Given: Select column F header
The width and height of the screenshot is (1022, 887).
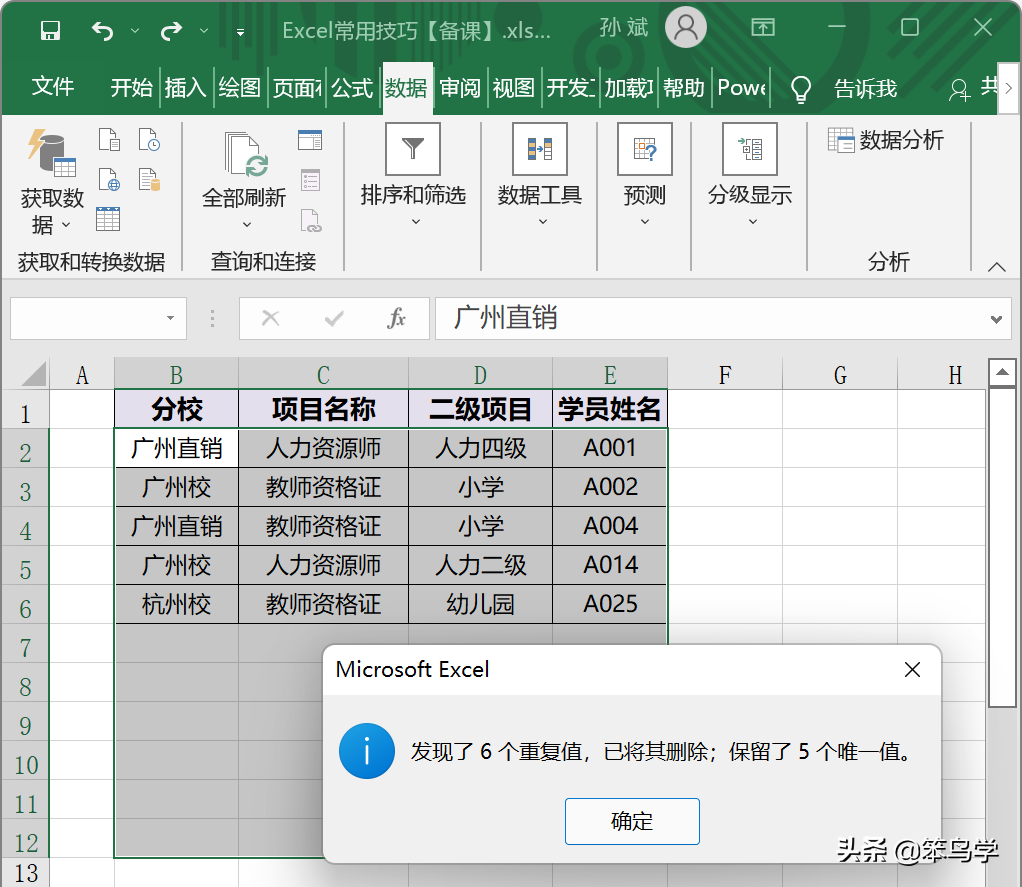Looking at the screenshot, I should (x=725, y=375).
